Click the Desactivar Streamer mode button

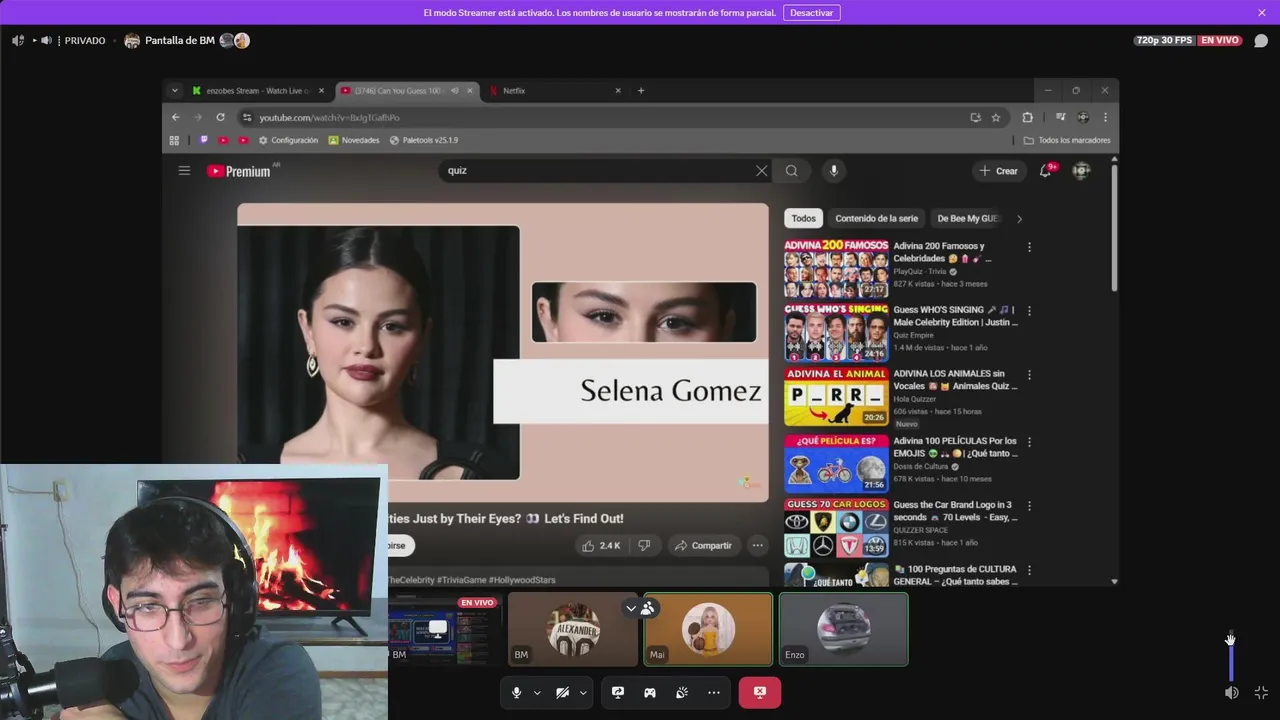coord(811,13)
